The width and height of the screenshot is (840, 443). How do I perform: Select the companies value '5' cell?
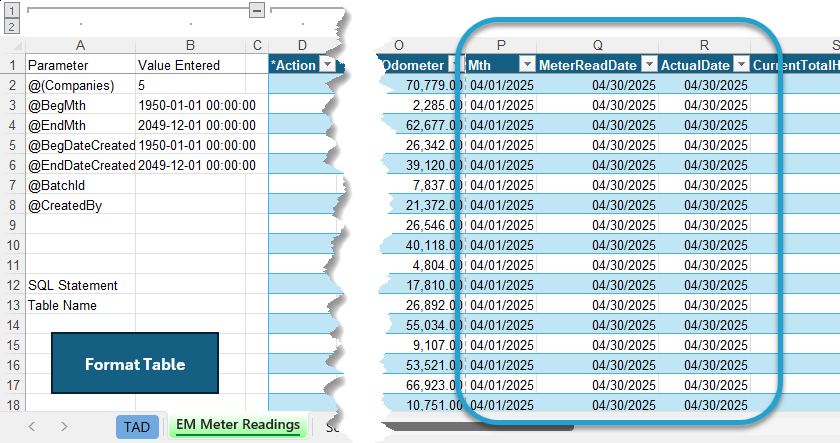[x=190, y=85]
